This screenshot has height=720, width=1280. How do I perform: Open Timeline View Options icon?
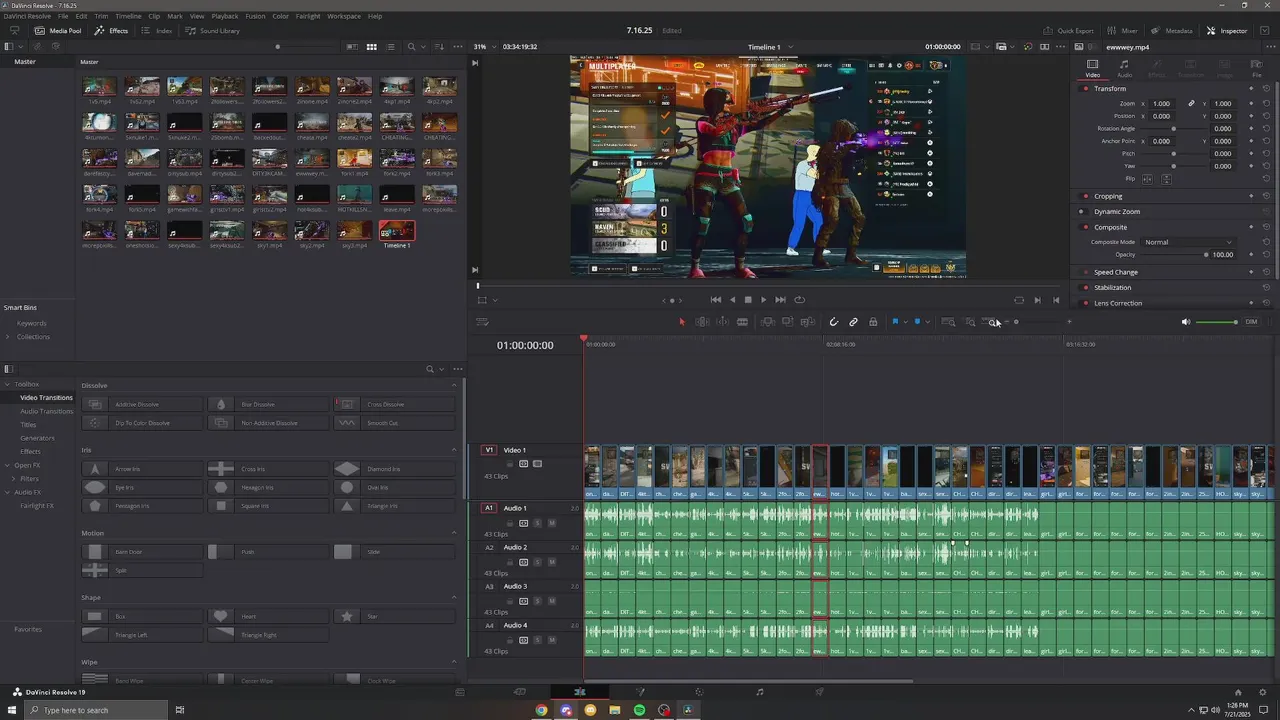pyautogui.click(x=482, y=322)
